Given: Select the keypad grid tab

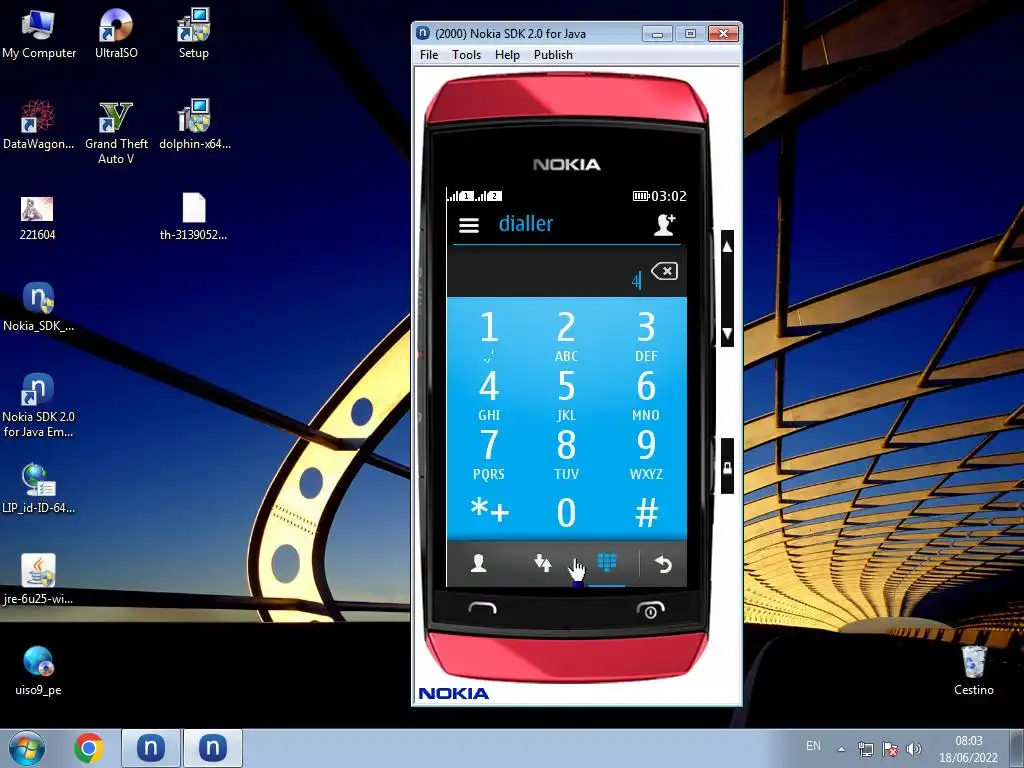Looking at the screenshot, I should pos(607,562).
